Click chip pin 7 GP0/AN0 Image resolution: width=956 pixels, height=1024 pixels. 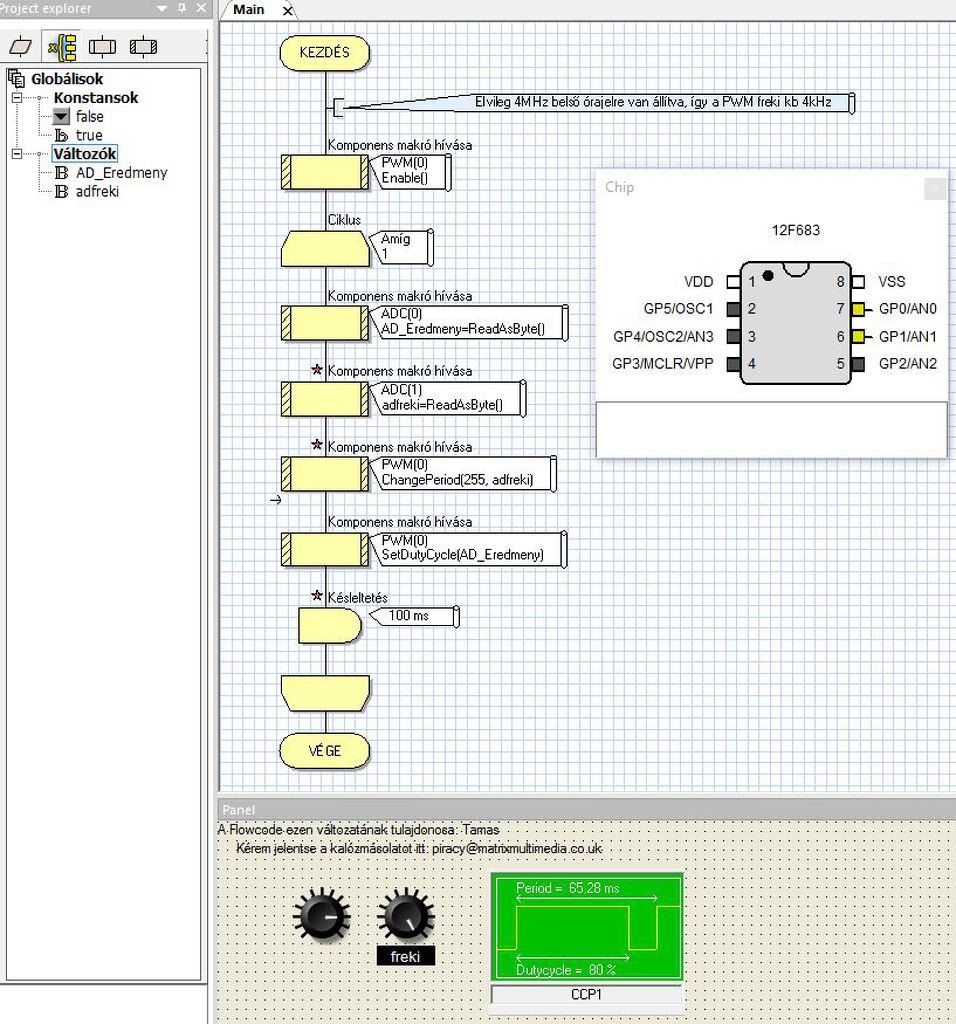[858, 309]
